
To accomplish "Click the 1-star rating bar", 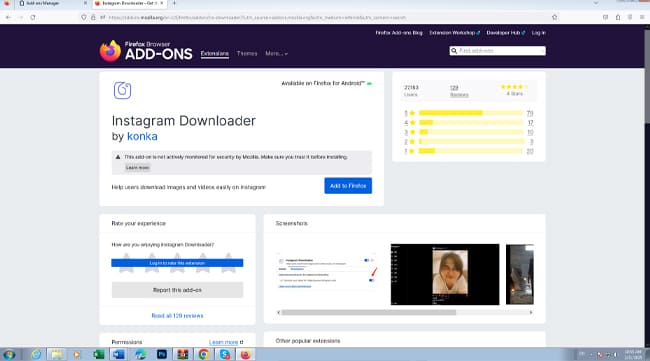I will (x=471, y=151).
